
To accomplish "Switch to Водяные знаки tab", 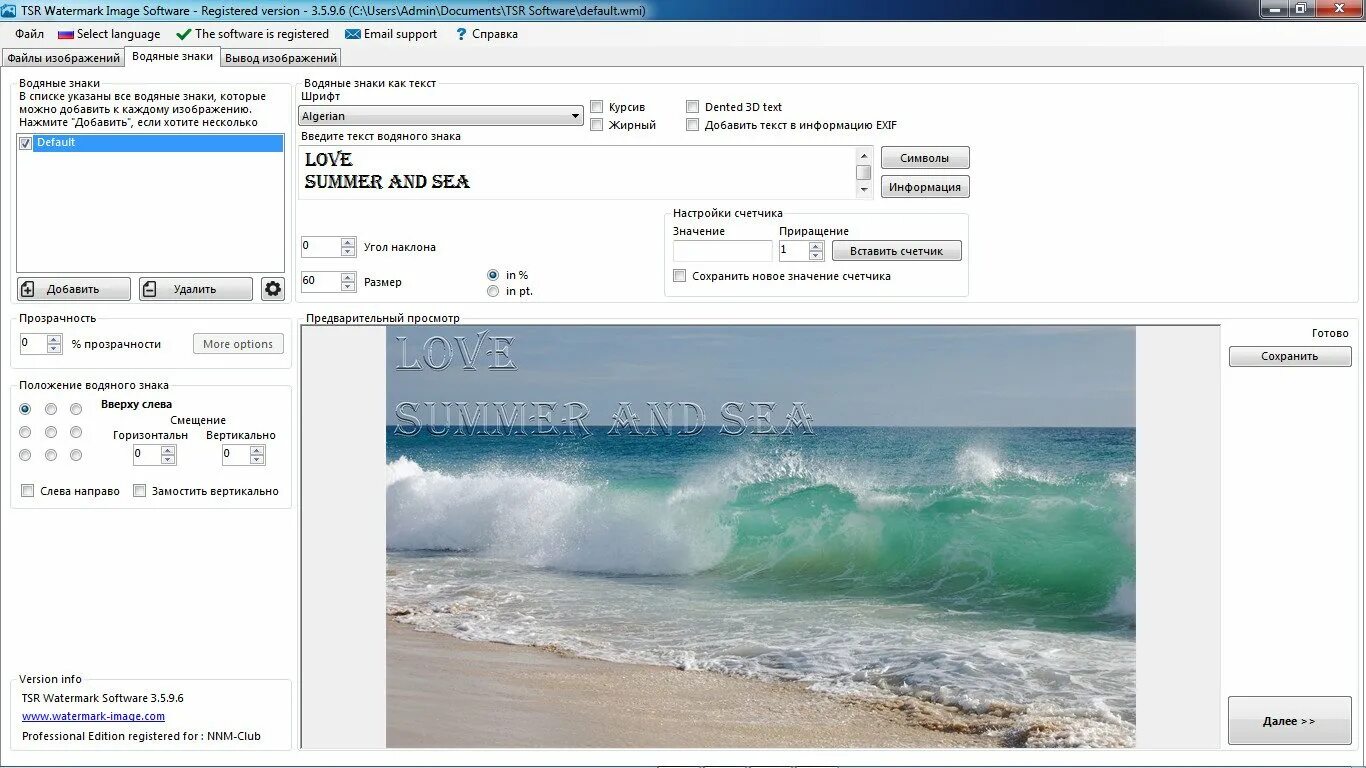I will (x=173, y=57).
